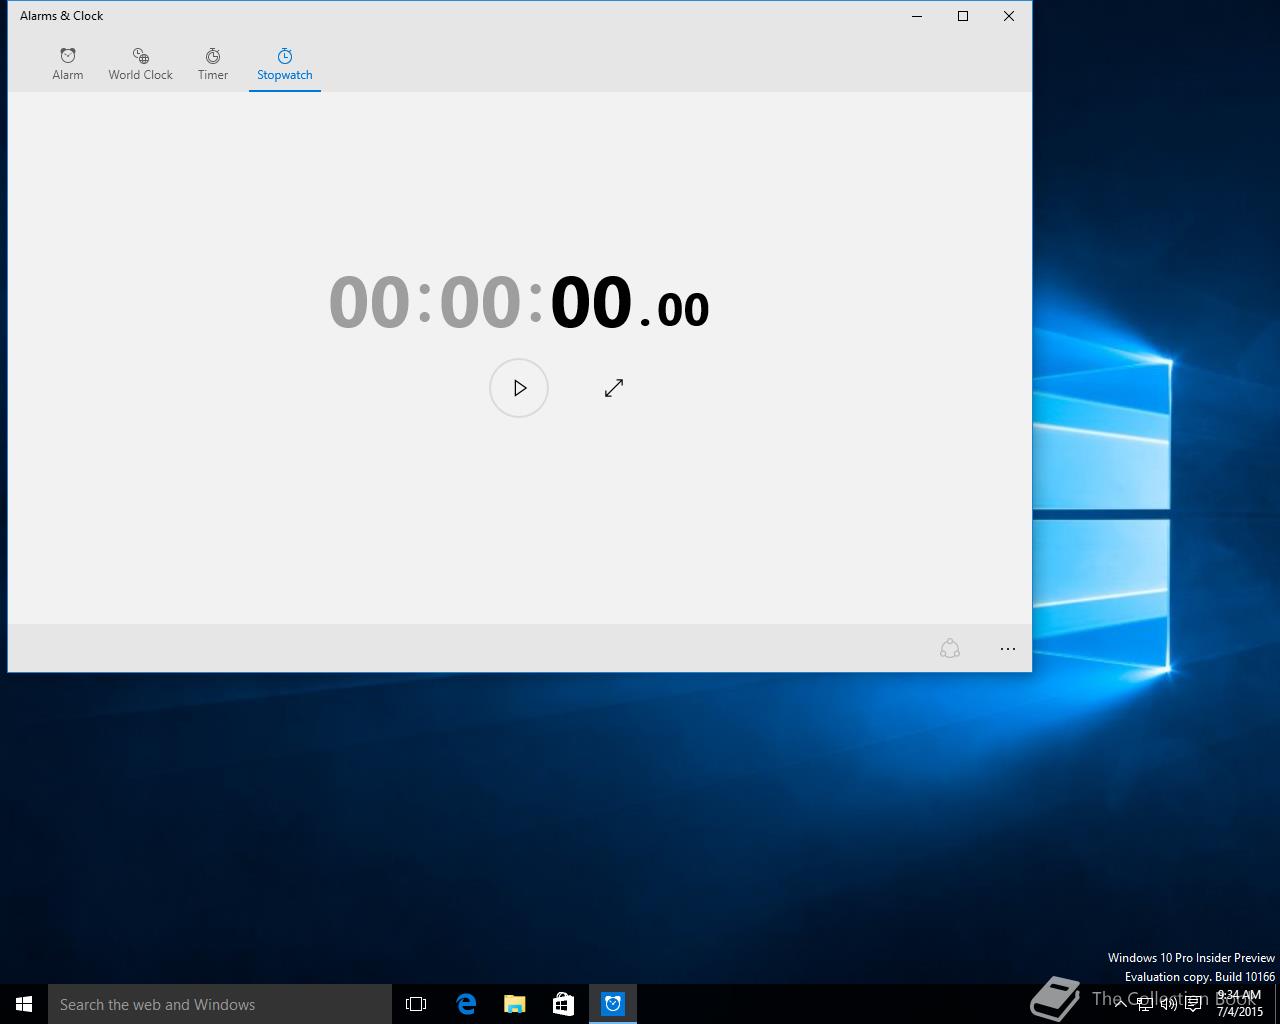
Task: Open the World Clock tab
Action: (x=140, y=64)
